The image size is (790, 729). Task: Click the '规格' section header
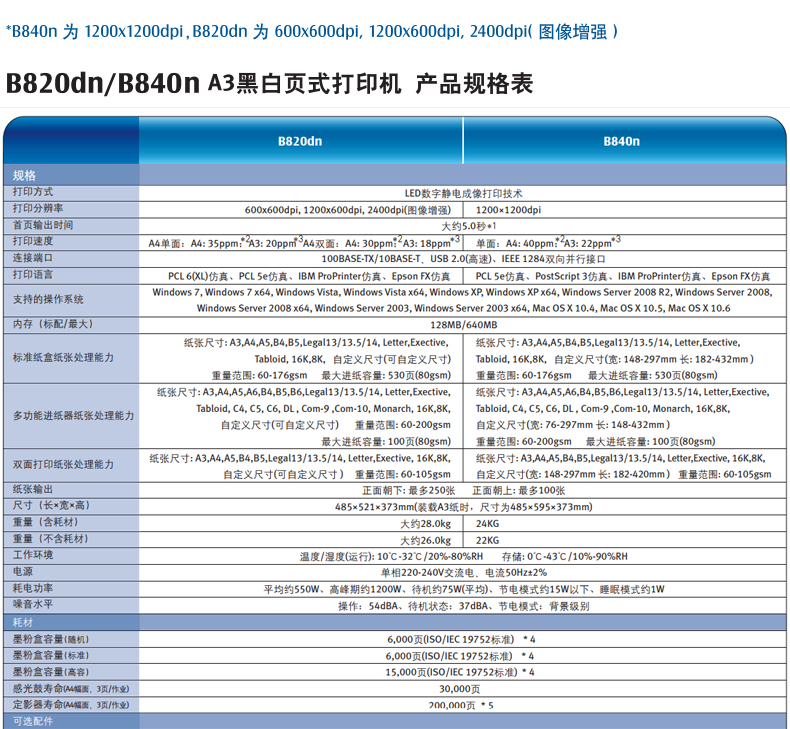(24, 175)
